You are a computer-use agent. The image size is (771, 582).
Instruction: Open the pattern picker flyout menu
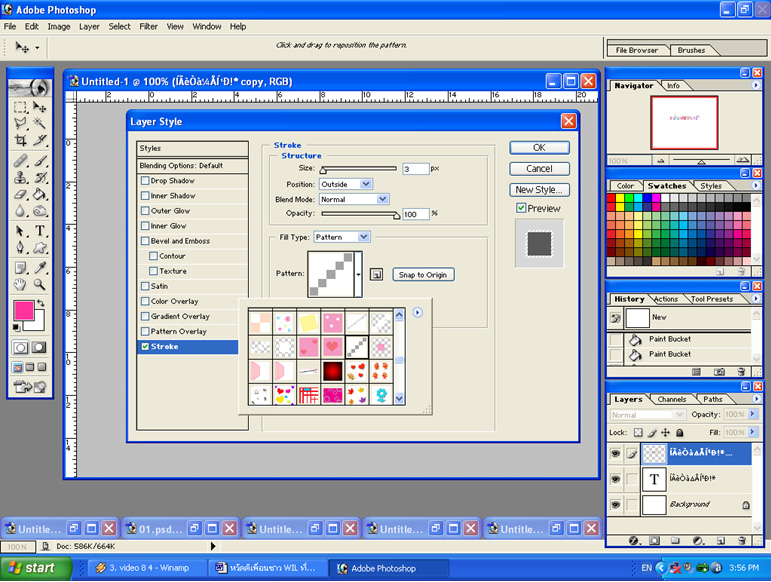click(417, 313)
